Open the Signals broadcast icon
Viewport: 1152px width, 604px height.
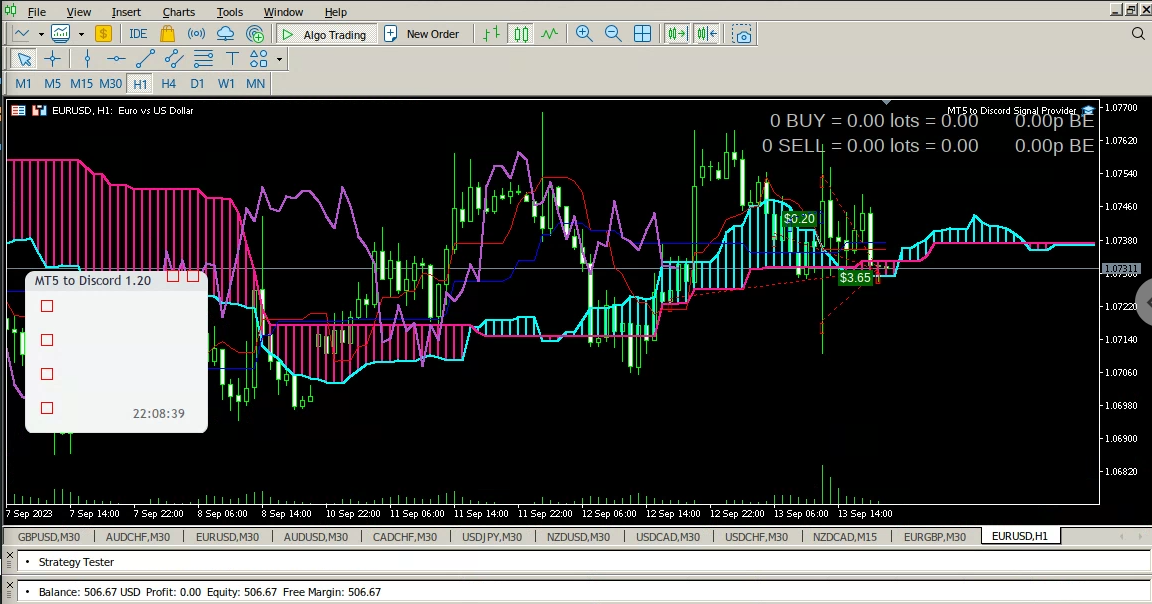[196, 34]
